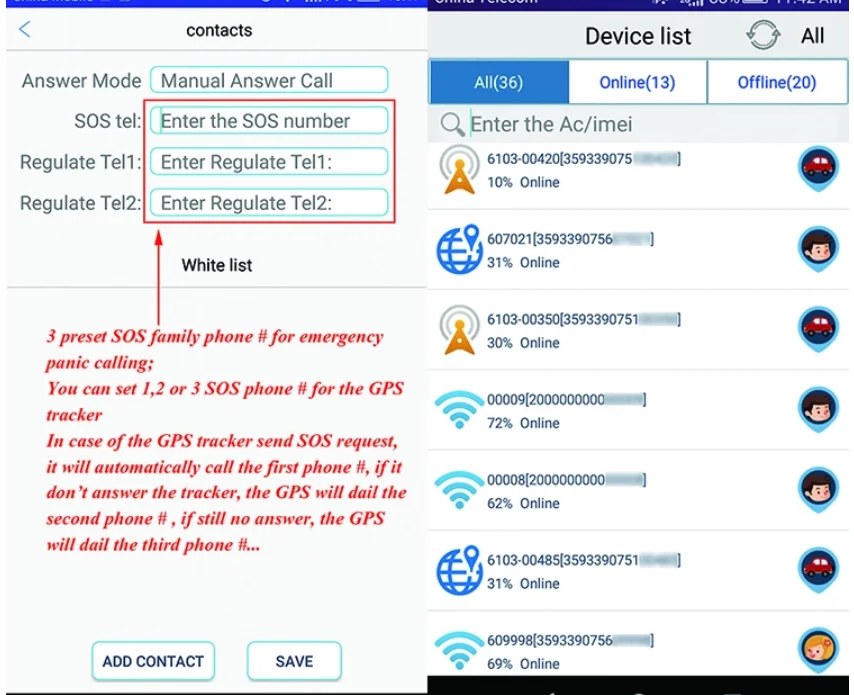Click the 'Answer Mode' label
This screenshot has width=854, height=695.
81,81
